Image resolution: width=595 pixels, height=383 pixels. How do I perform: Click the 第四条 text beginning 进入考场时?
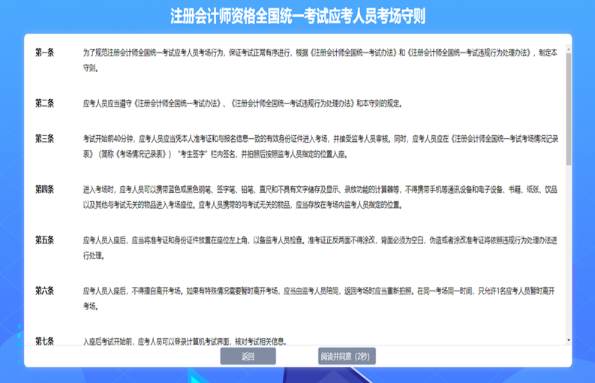tap(320, 197)
